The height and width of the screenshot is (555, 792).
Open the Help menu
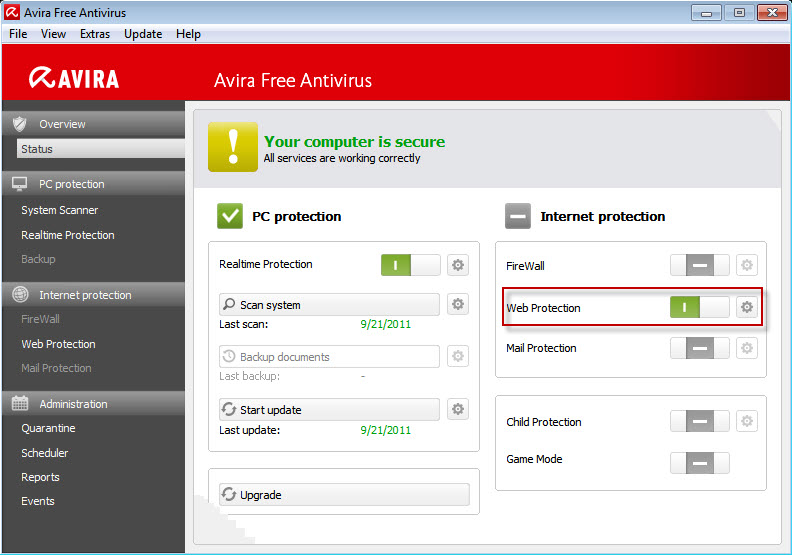(x=188, y=34)
